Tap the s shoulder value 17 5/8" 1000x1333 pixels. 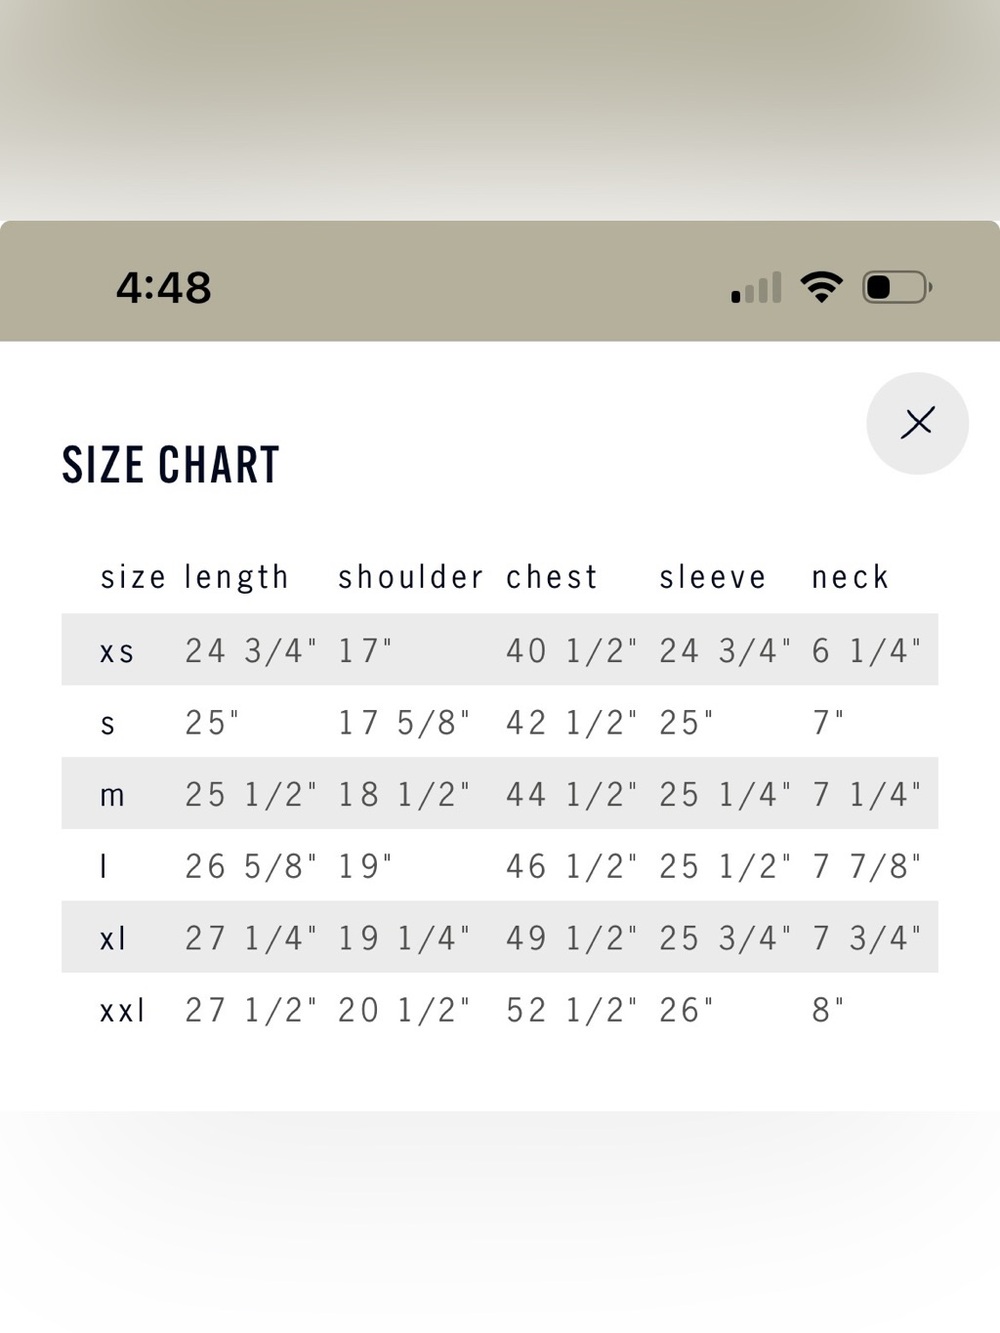click(x=404, y=722)
